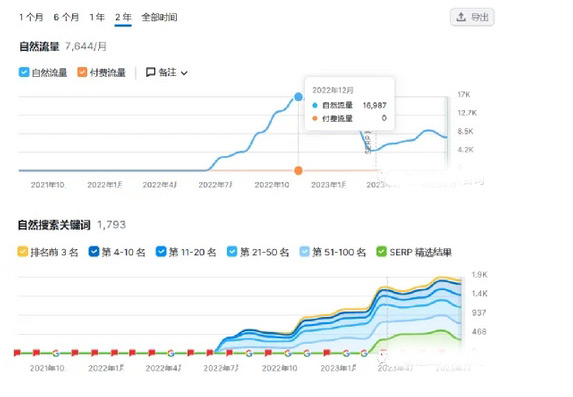This screenshot has width=573, height=397.
Task: Click the Google marker near 2022年4月
Action: click(x=171, y=353)
